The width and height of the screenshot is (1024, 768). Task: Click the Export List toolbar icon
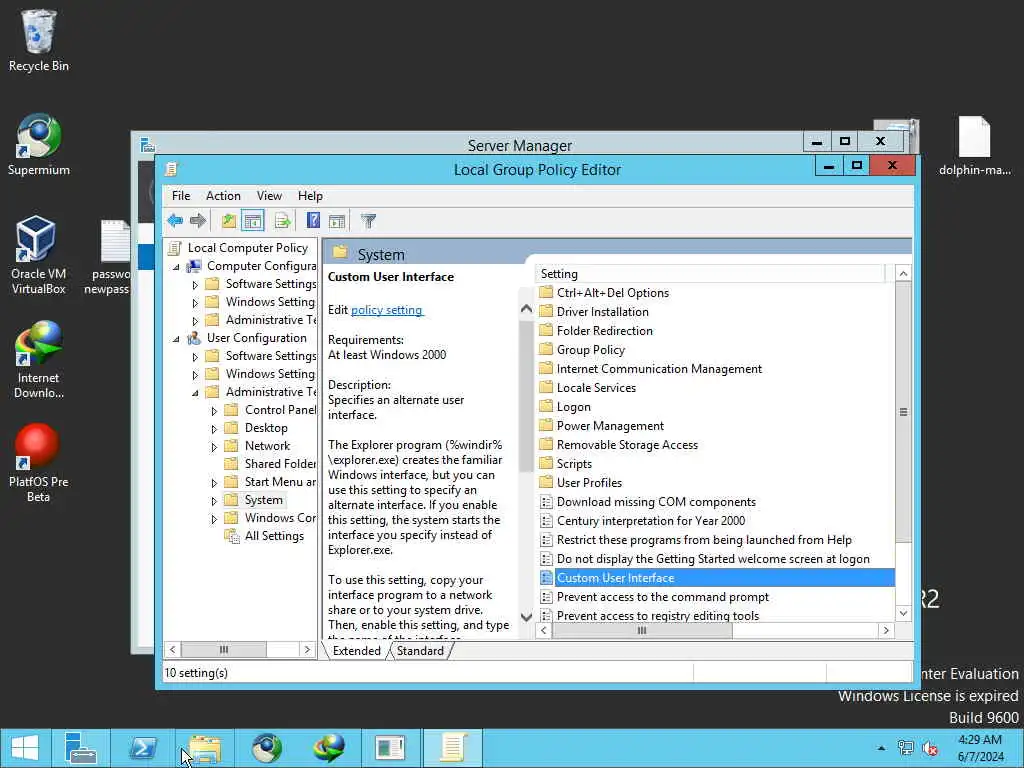[282, 221]
